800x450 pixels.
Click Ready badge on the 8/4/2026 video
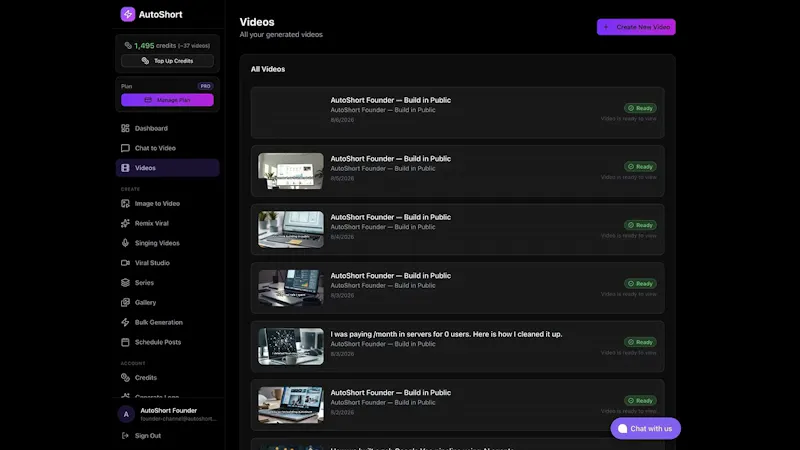[640, 225]
